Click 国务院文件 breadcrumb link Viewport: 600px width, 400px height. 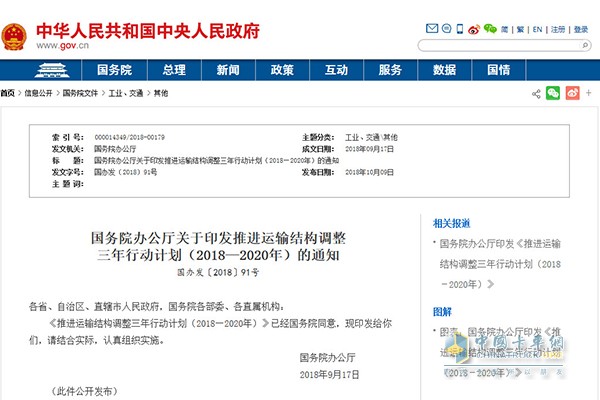[x=79, y=93]
